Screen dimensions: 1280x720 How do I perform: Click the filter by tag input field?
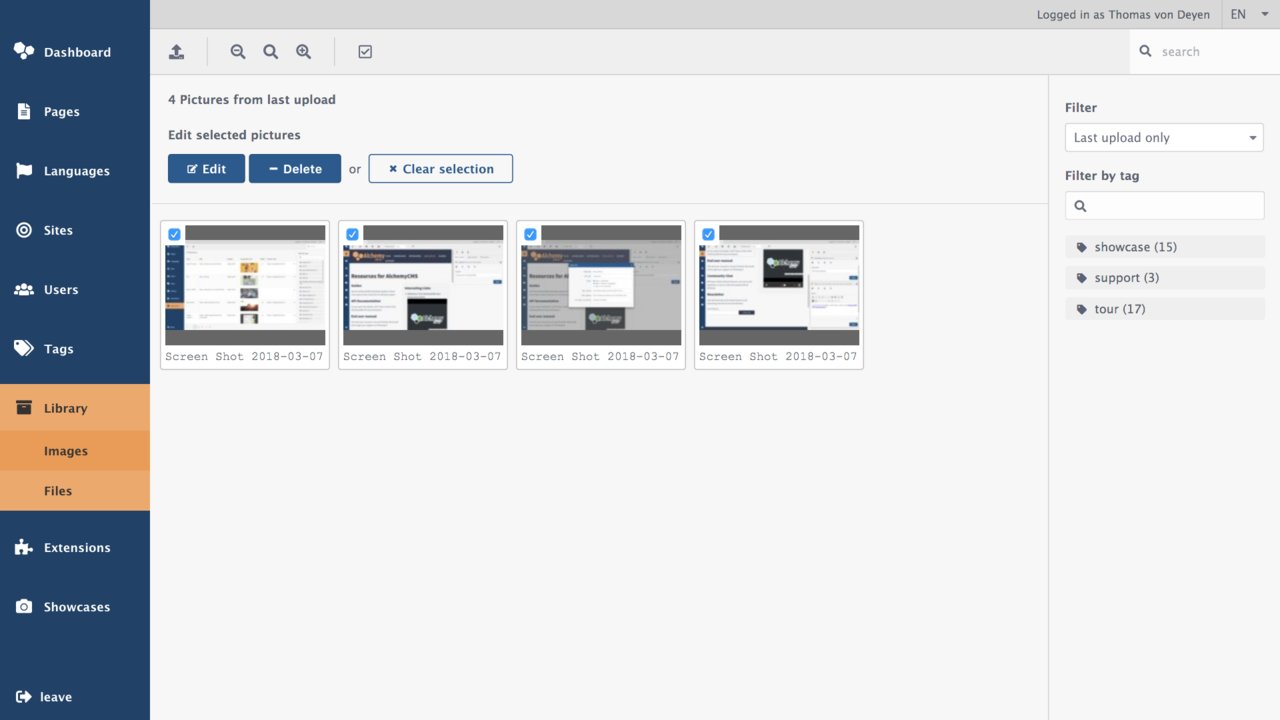click(1164, 205)
